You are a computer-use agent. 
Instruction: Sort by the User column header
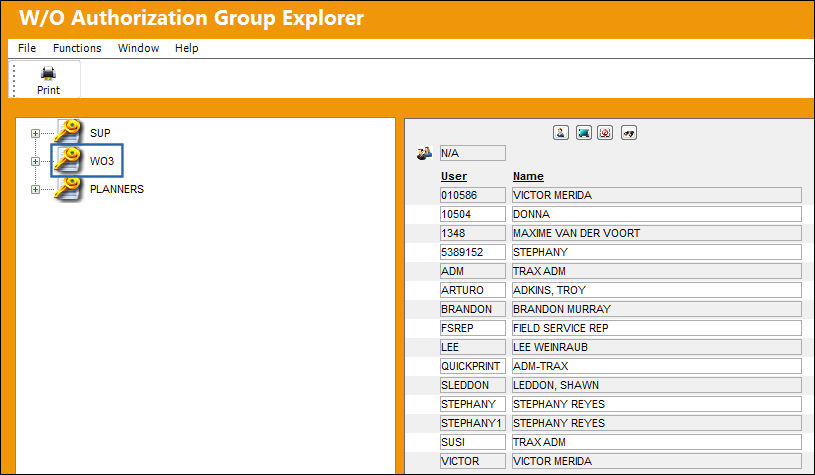tap(454, 176)
